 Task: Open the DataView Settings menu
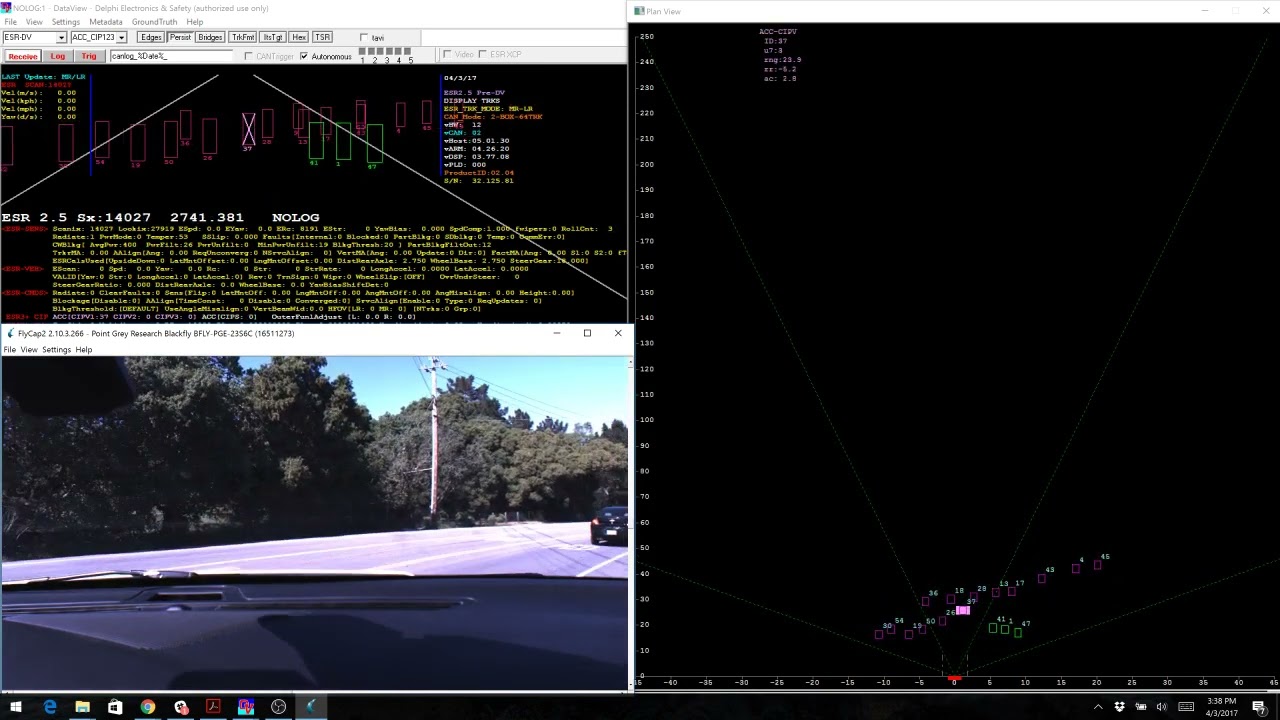pos(65,21)
